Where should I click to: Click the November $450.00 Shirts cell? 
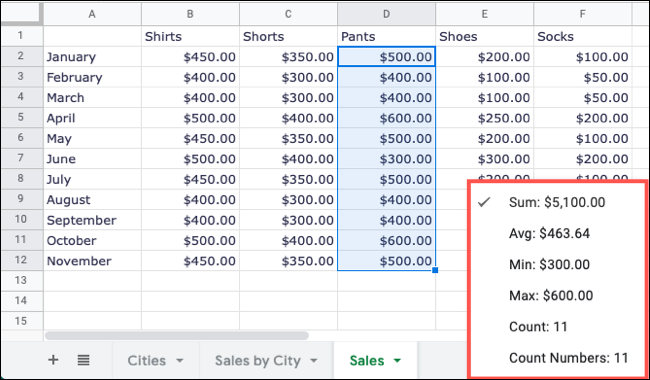click(x=190, y=261)
